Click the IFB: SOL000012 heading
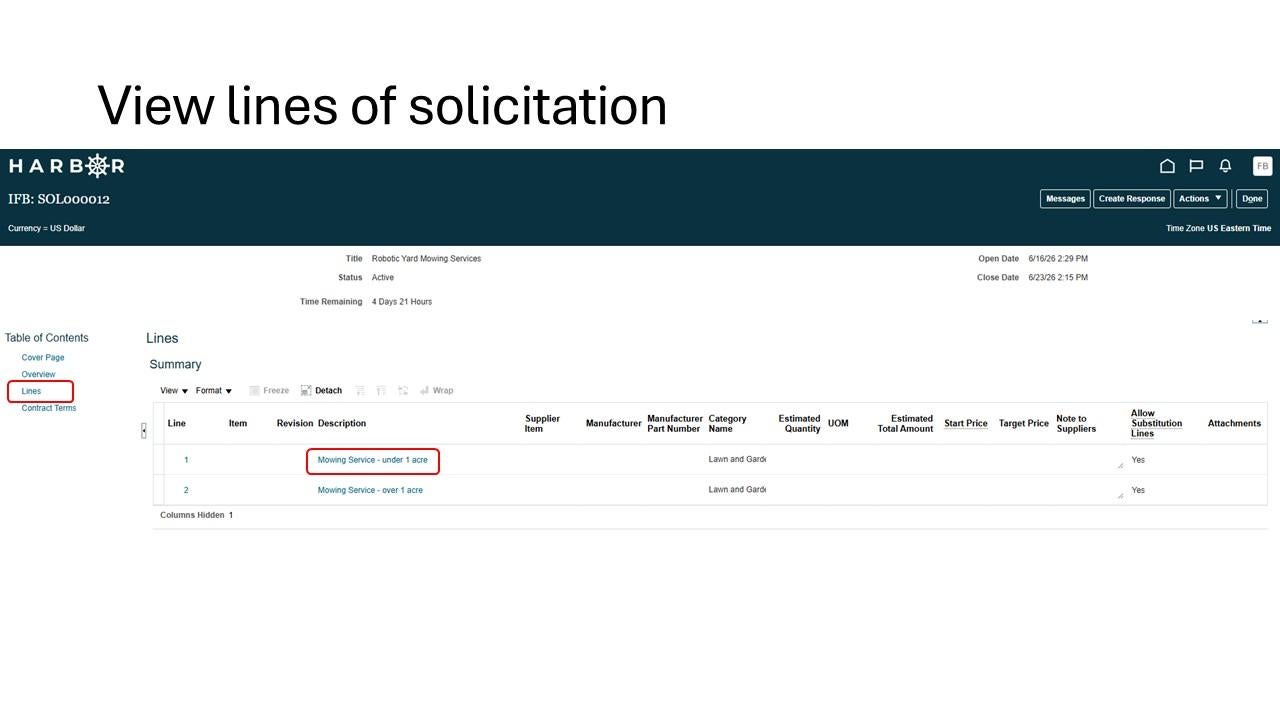This screenshot has height=720, width=1280. click(59, 199)
